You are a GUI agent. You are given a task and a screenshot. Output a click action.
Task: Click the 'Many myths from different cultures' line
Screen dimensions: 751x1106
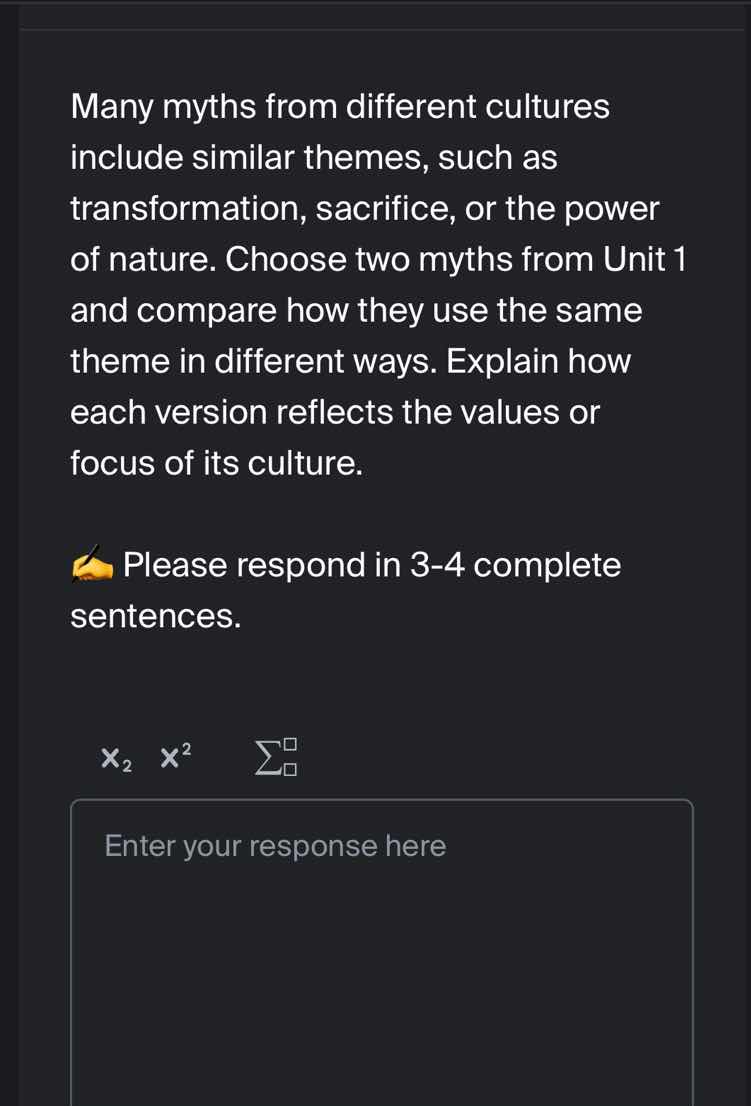point(340,106)
